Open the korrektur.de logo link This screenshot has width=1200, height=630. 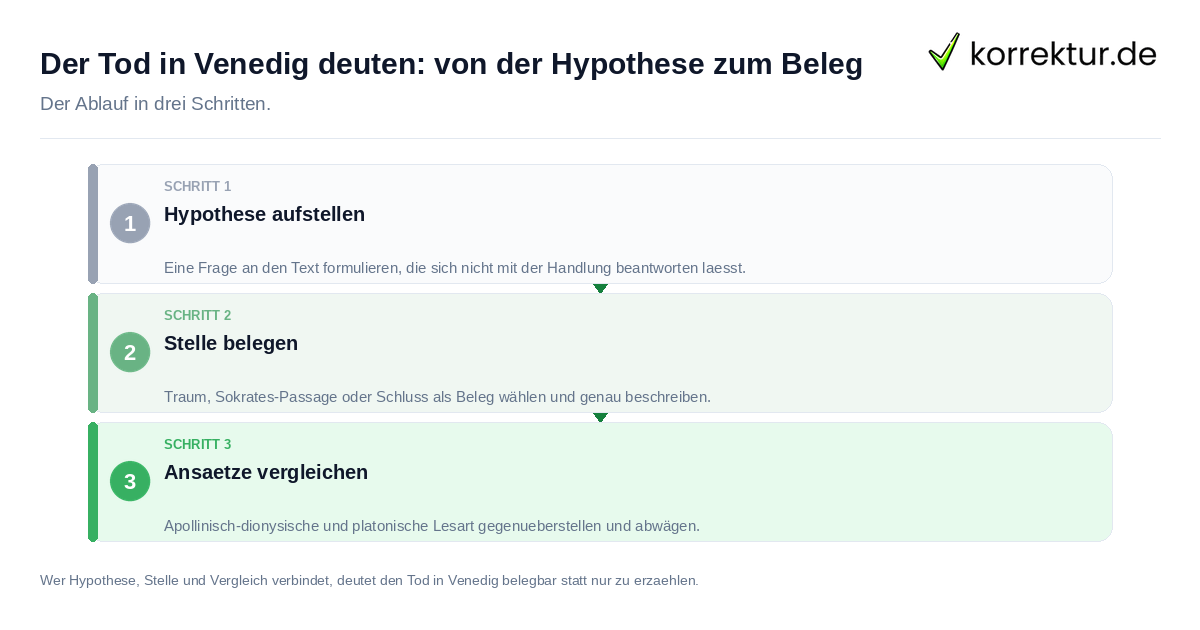pos(1043,52)
